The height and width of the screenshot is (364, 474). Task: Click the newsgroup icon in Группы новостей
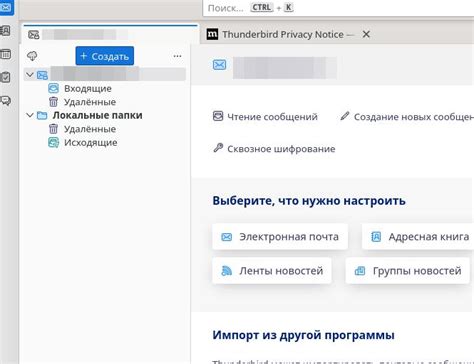pos(360,271)
